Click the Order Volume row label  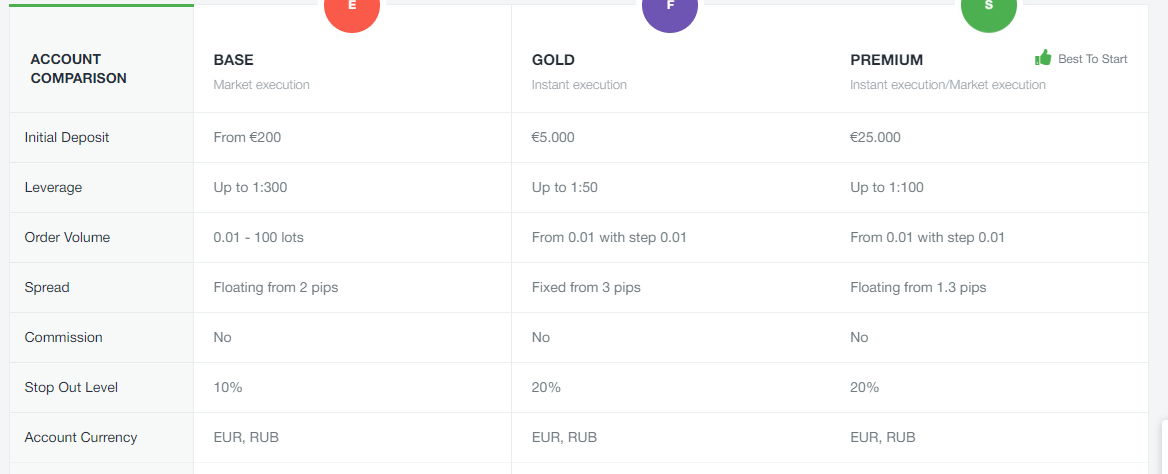pyautogui.click(x=67, y=237)
